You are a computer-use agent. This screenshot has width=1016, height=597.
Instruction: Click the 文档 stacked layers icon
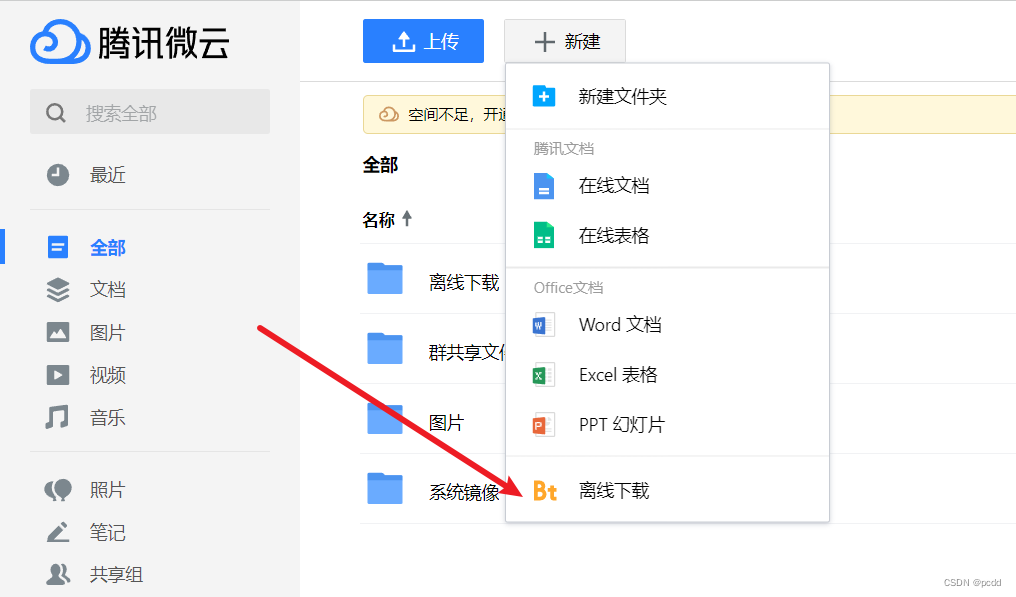click(58, 289)
